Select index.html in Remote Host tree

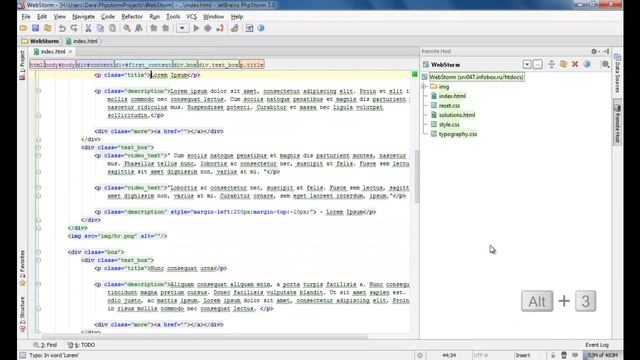pyautogui.click(x=452, y=96)
